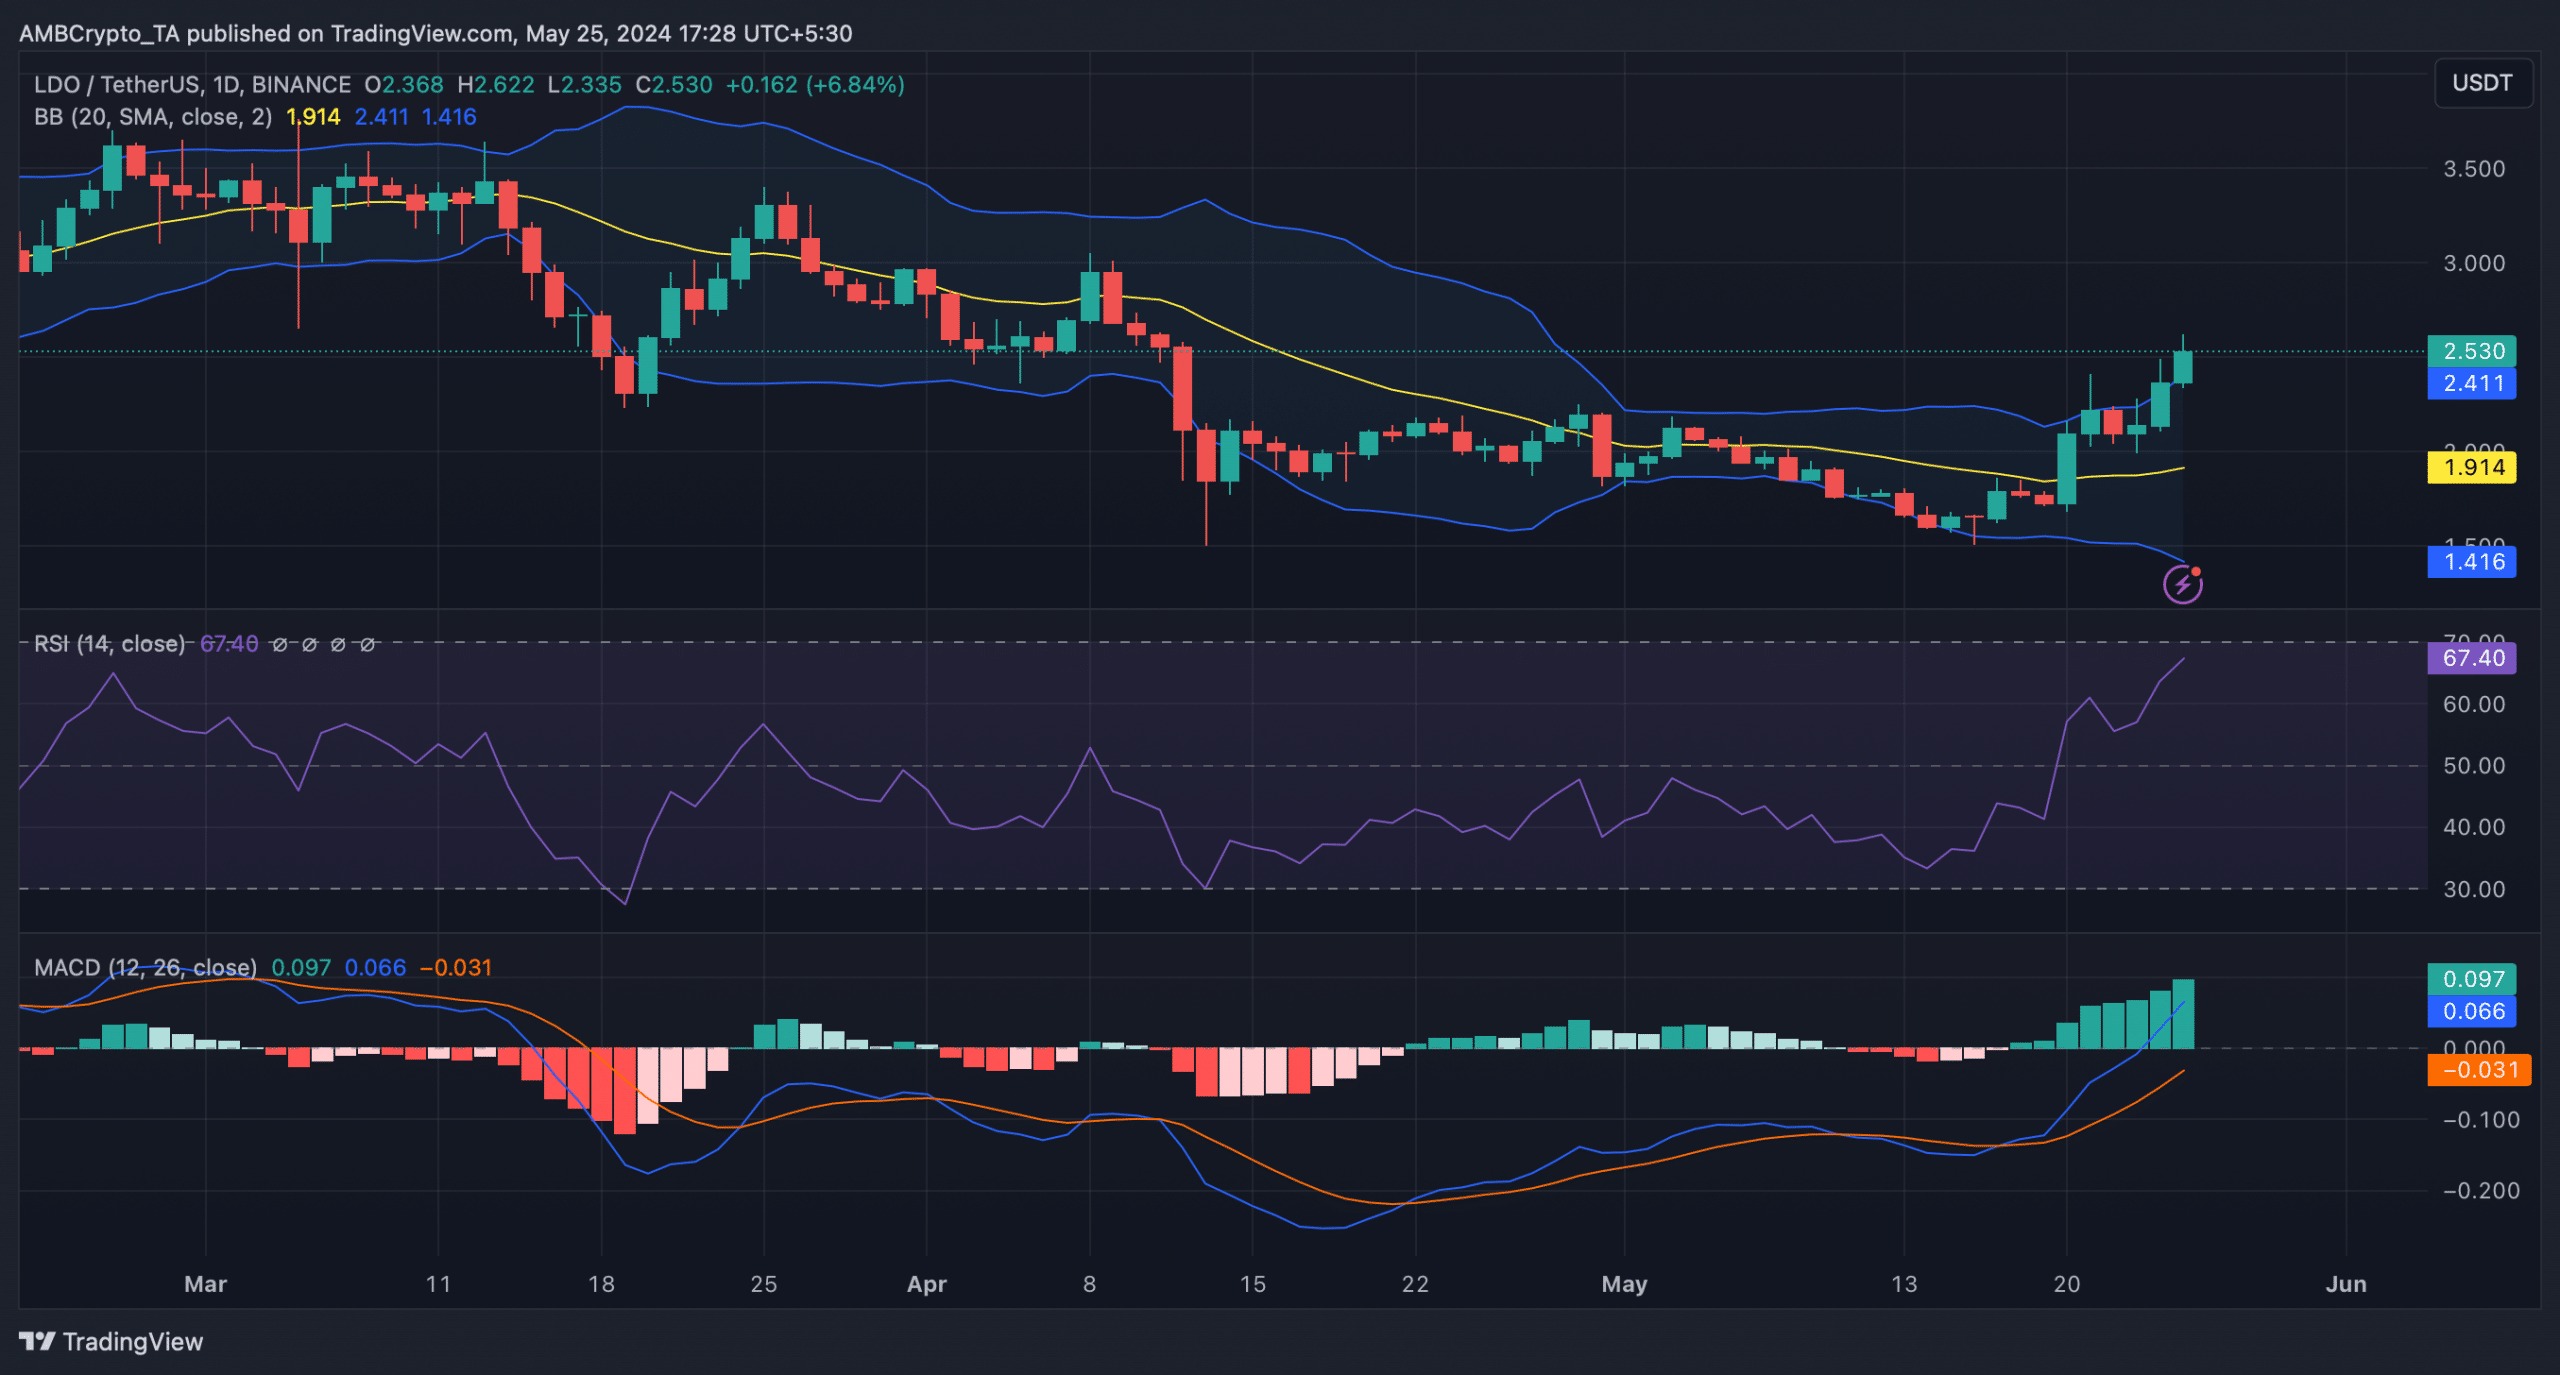Click the 20 date label on time axis
The width and height of the screenshot is (2560, 1375).
click(x=2067, y=1284)
